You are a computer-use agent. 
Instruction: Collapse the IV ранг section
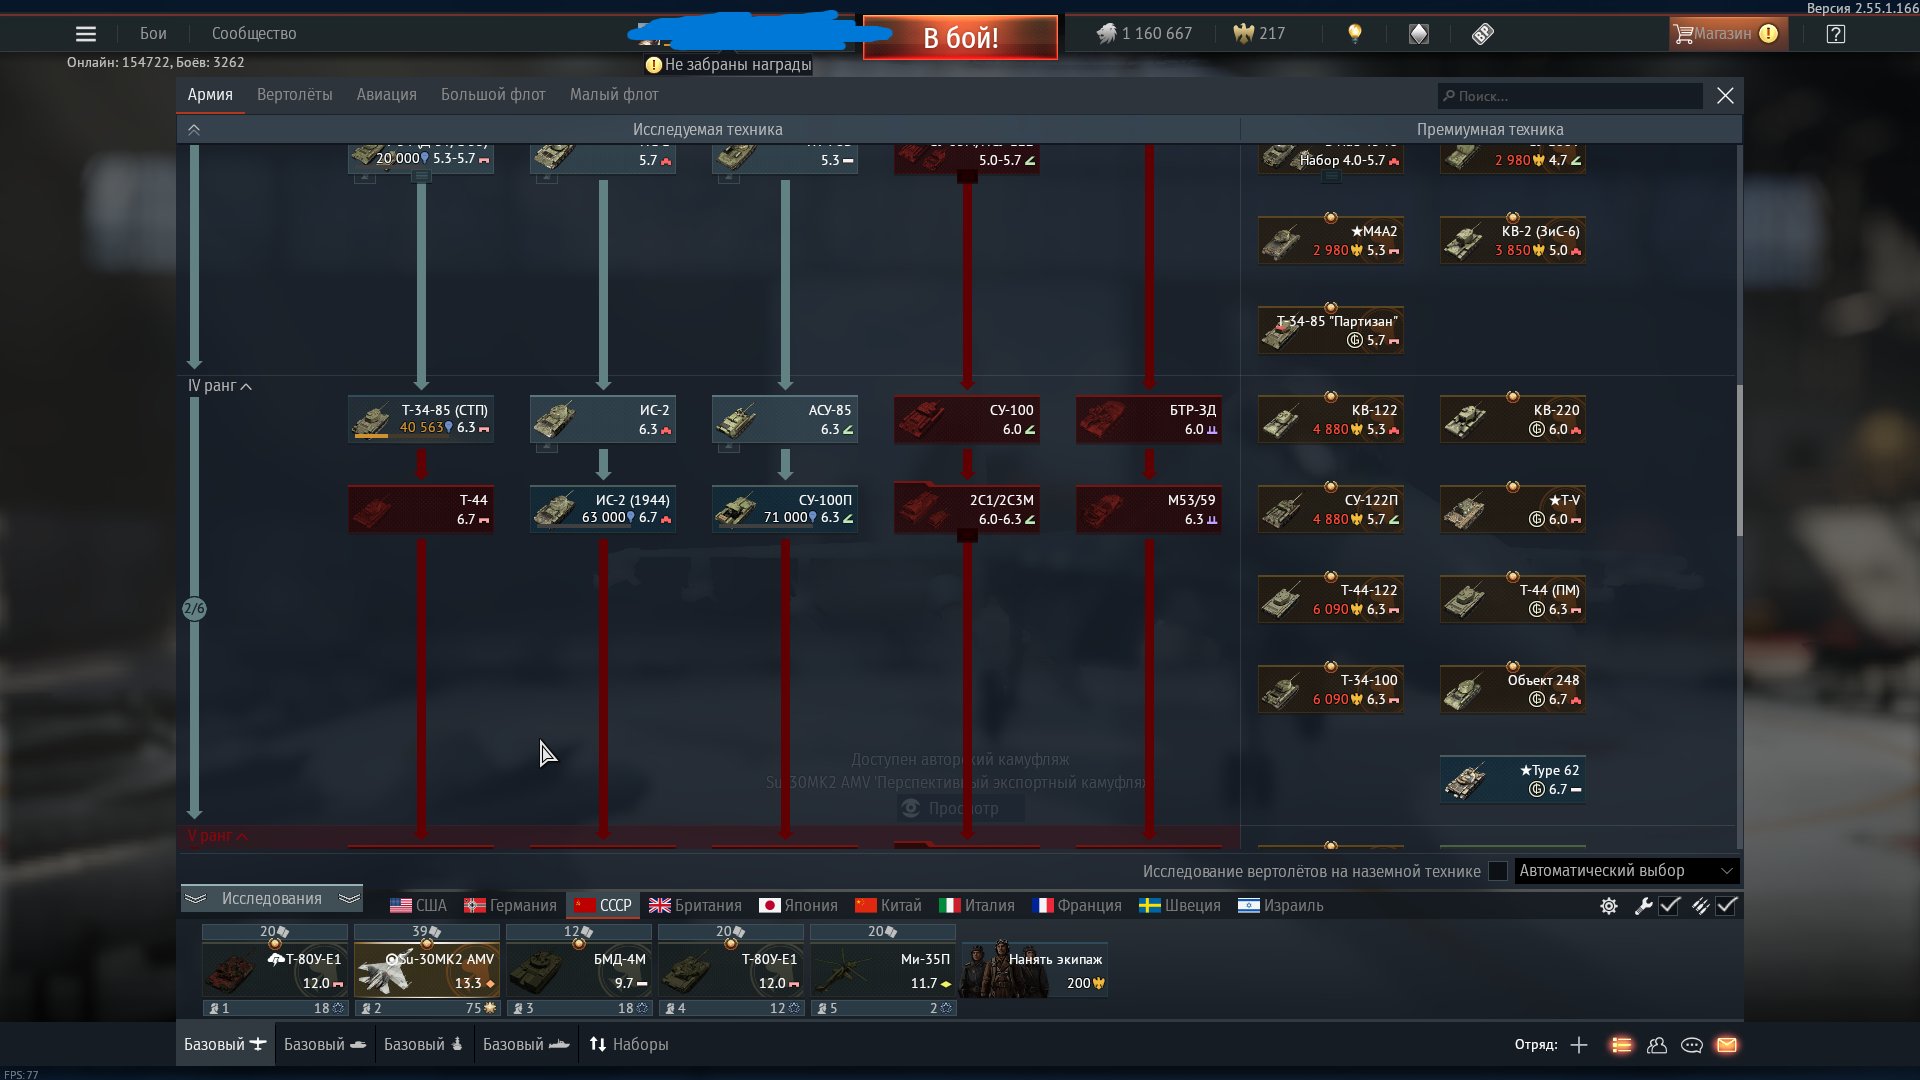point(220,386)
